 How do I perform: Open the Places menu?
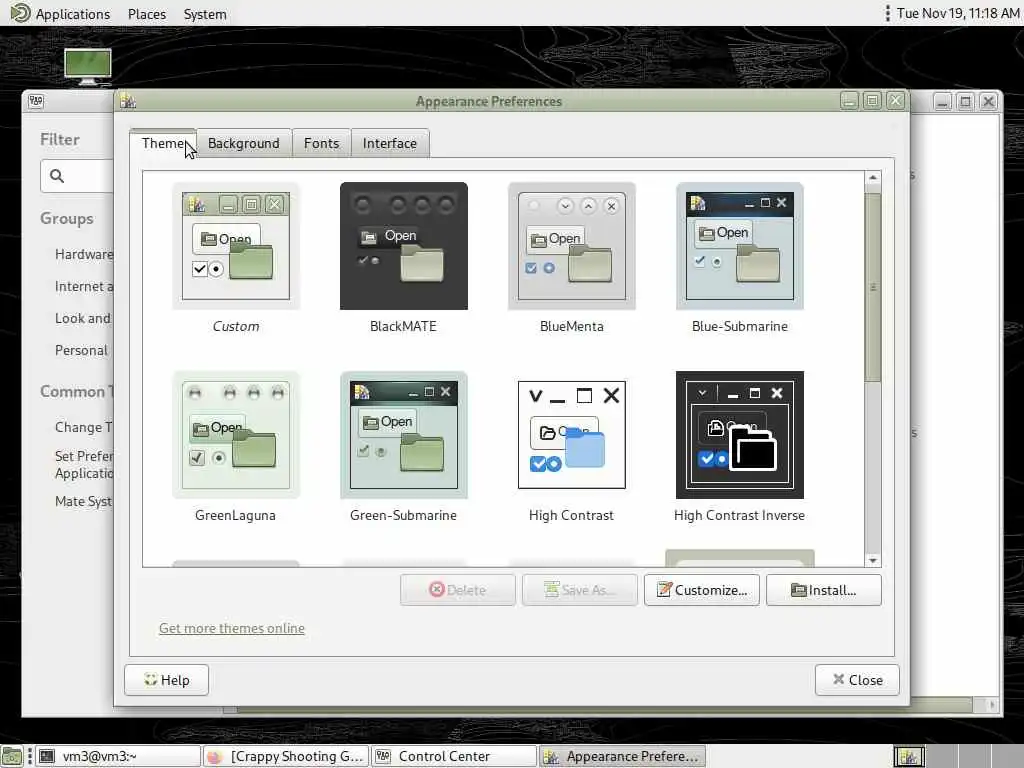(x=147, y=14)
